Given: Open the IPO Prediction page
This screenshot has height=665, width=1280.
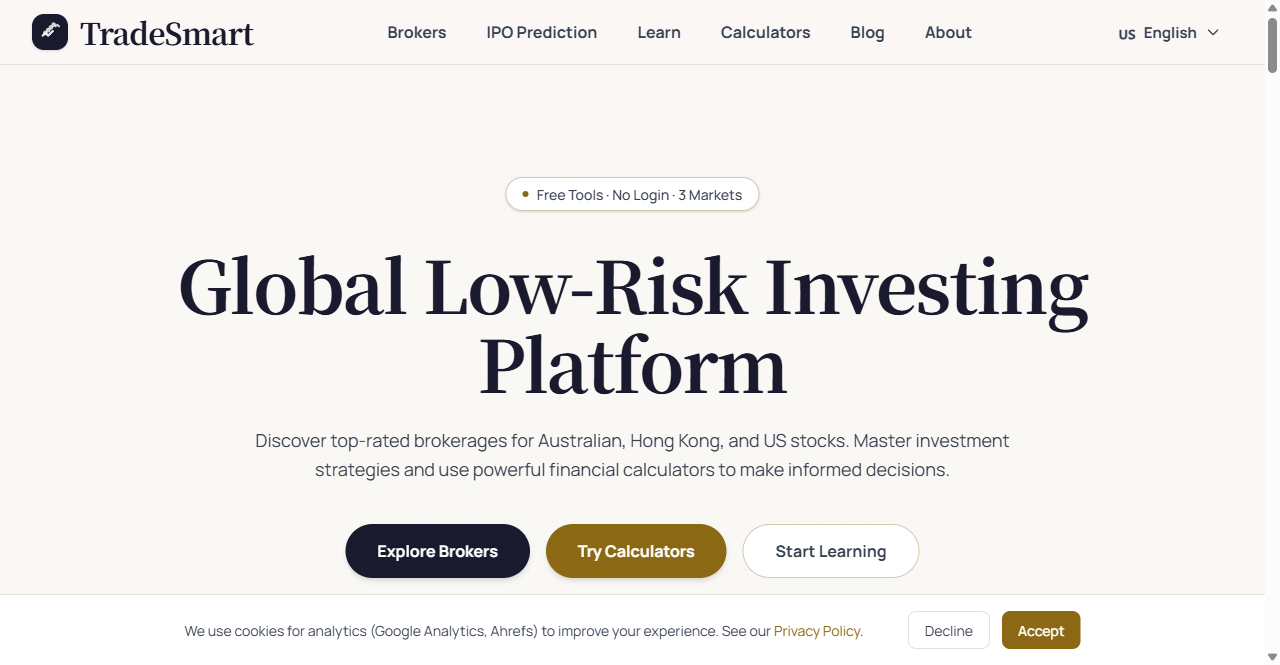Looking at the screenshot, I should click(541, 32).
